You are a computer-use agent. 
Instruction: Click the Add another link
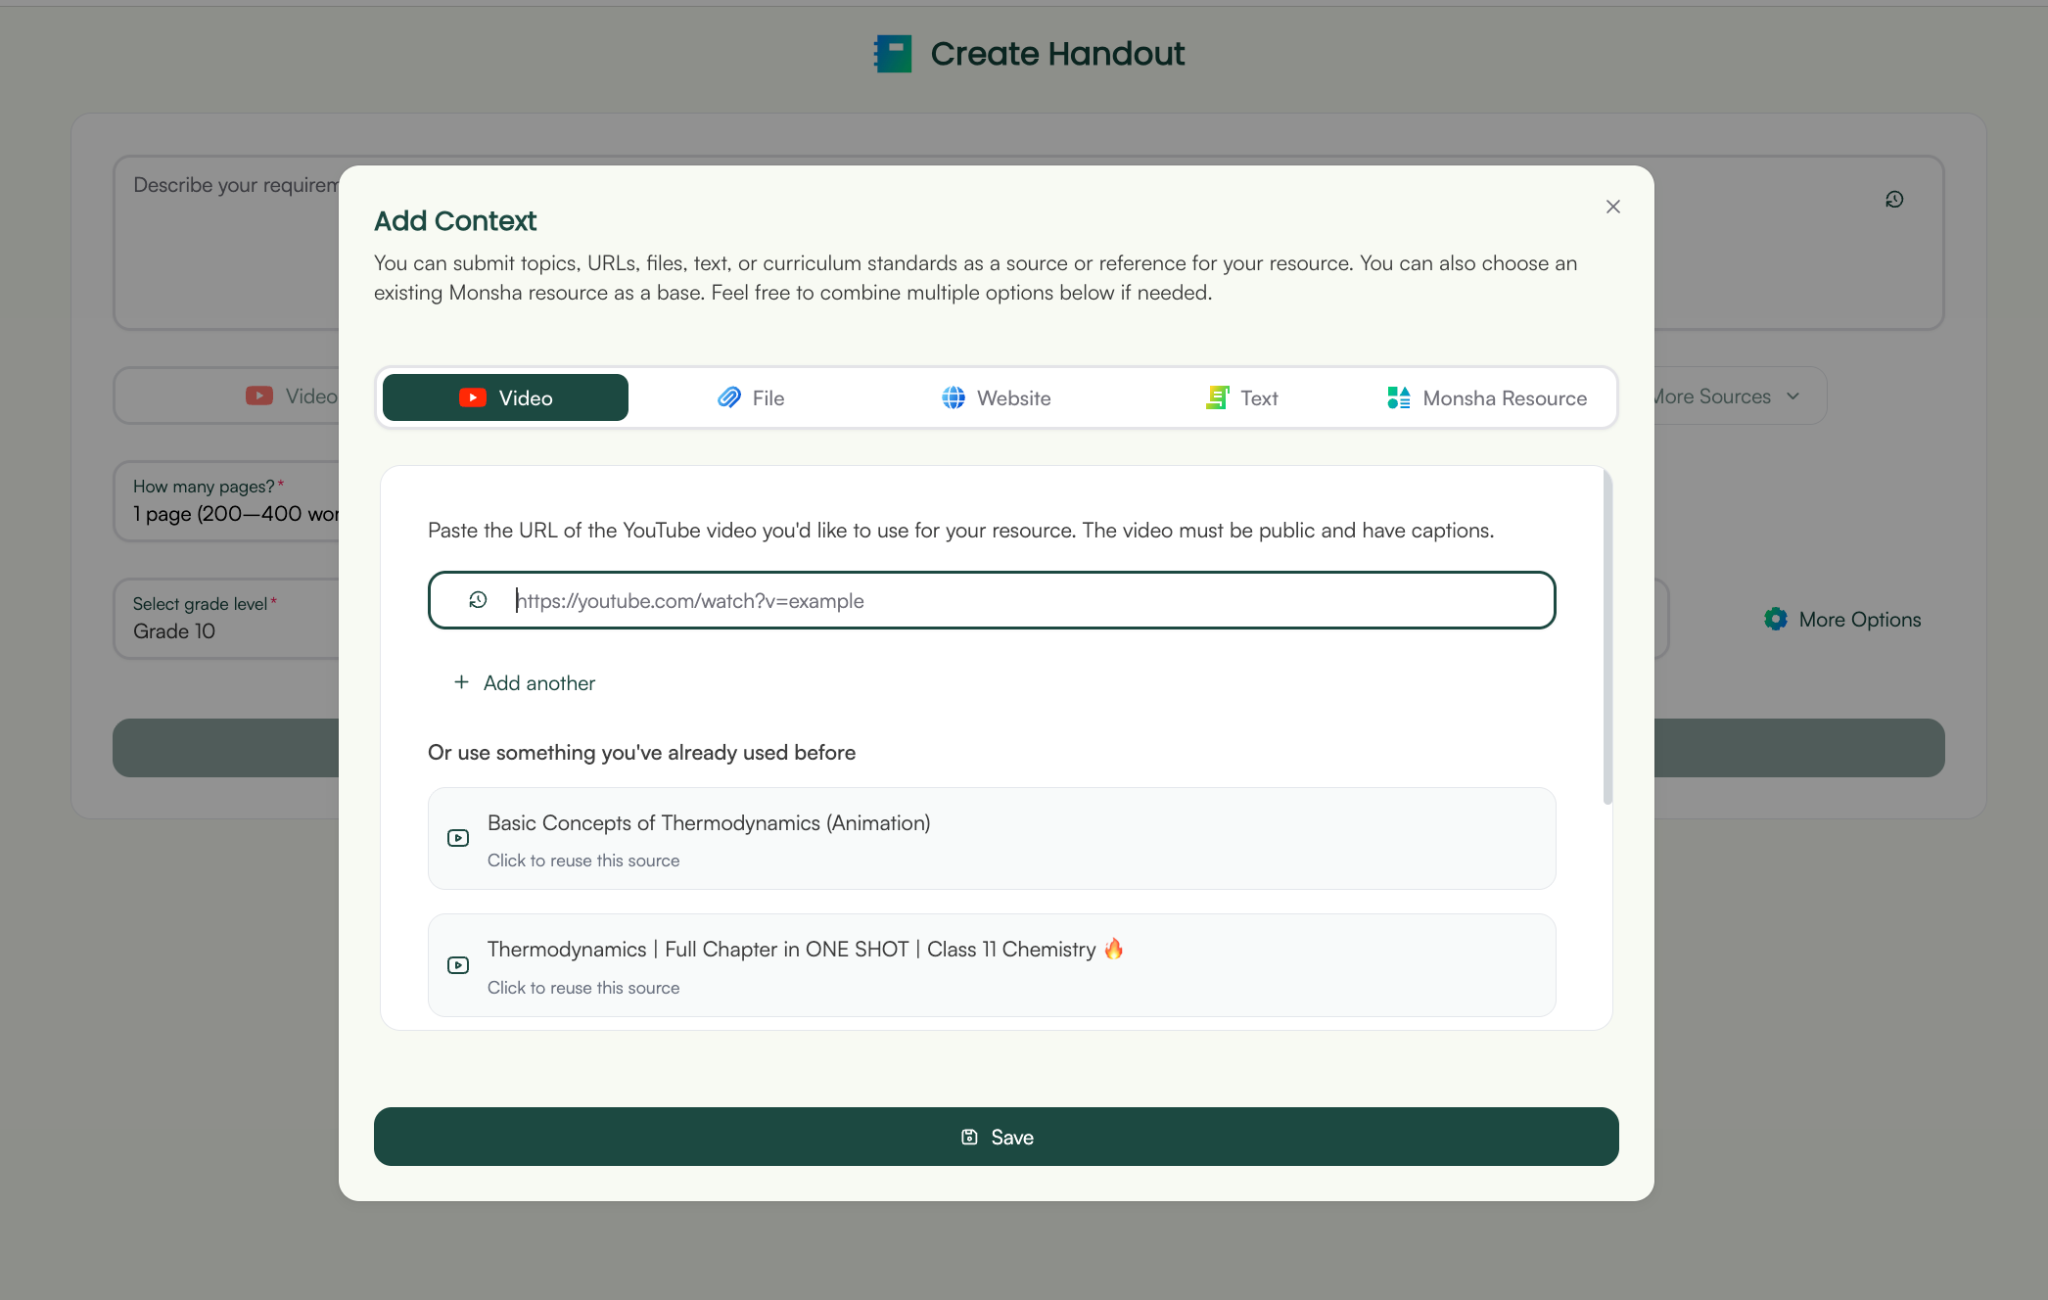point(523,682)
